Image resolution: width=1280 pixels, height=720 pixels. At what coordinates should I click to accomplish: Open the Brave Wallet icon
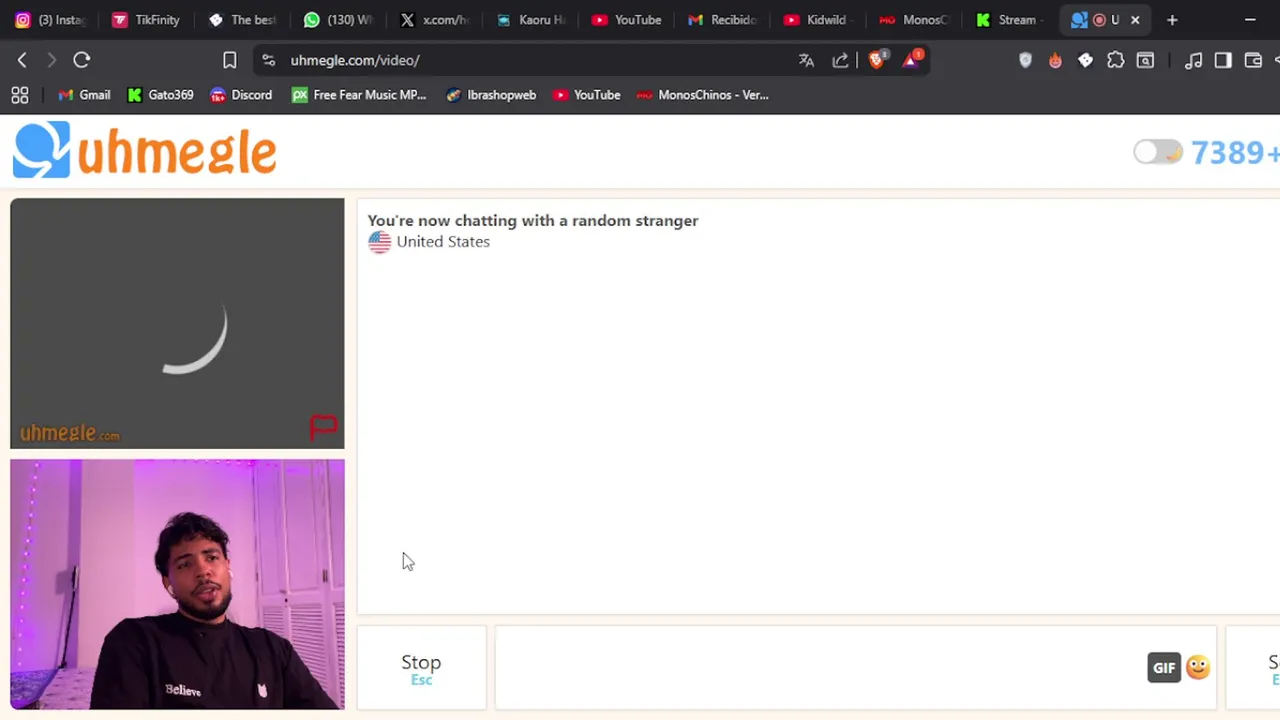click(1253, 60)
